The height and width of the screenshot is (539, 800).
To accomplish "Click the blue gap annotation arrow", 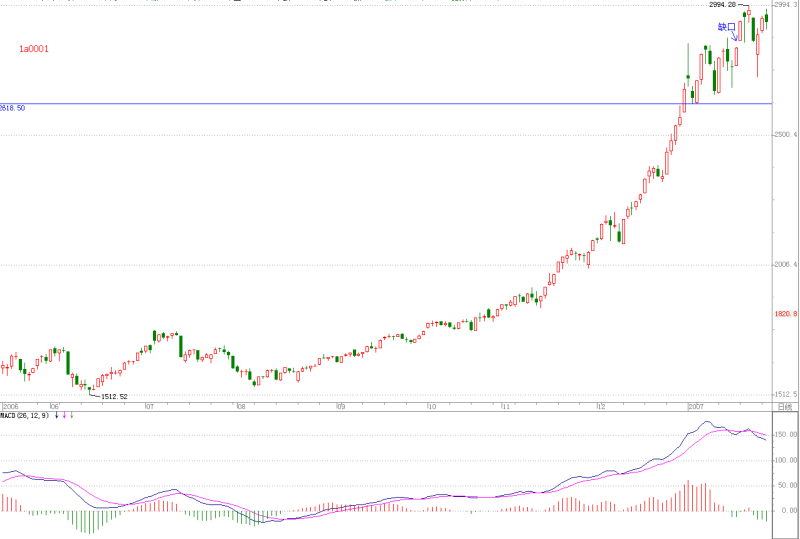I will point(734,36).
